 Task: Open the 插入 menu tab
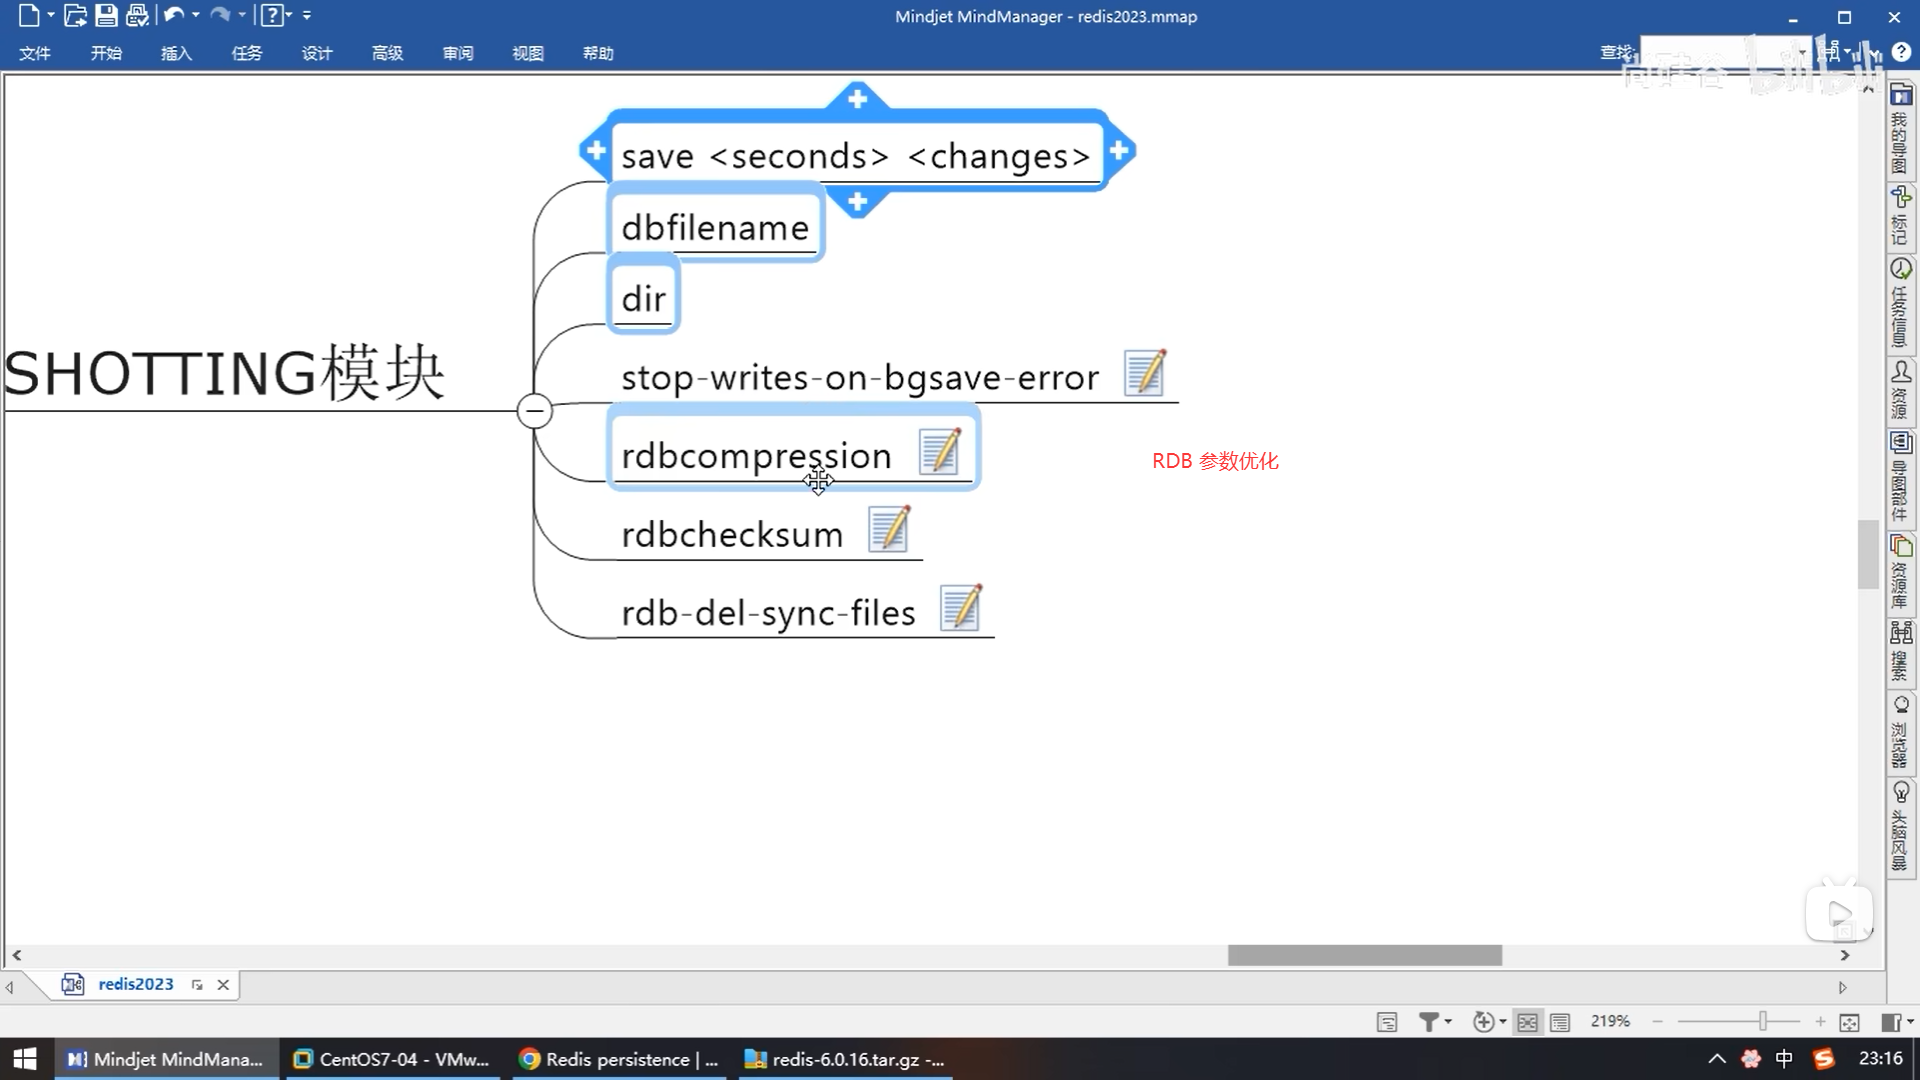click(x=176, y=53)
